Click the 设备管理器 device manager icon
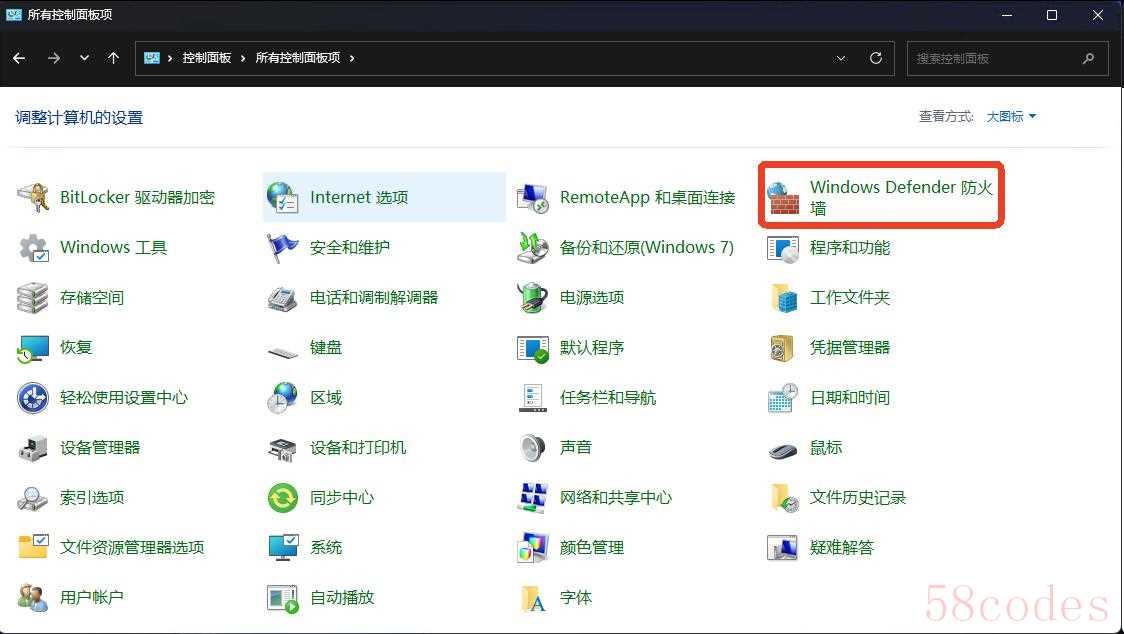Screen dimensions: 1124x634 pos(33,448)
